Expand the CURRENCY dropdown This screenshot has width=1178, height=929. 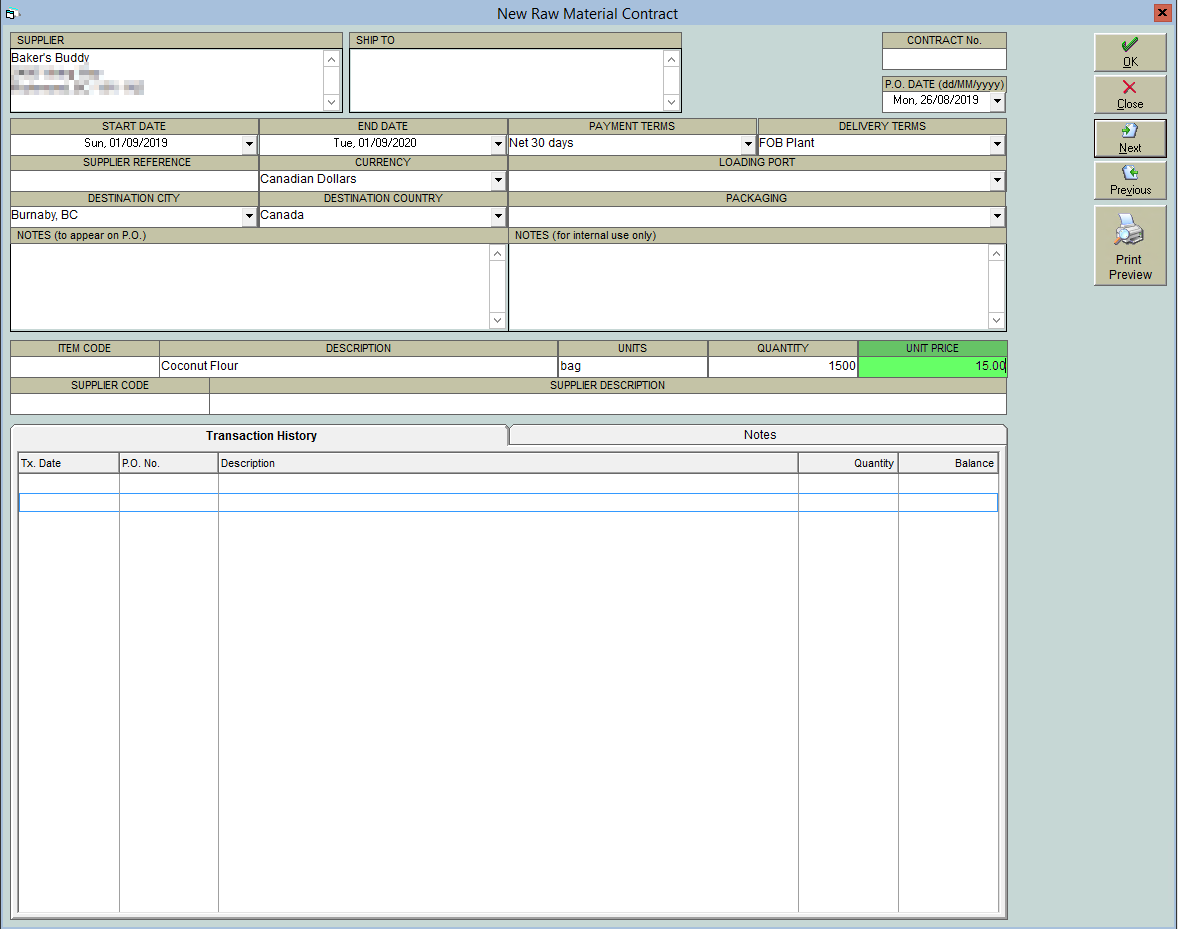pos(498,179)
